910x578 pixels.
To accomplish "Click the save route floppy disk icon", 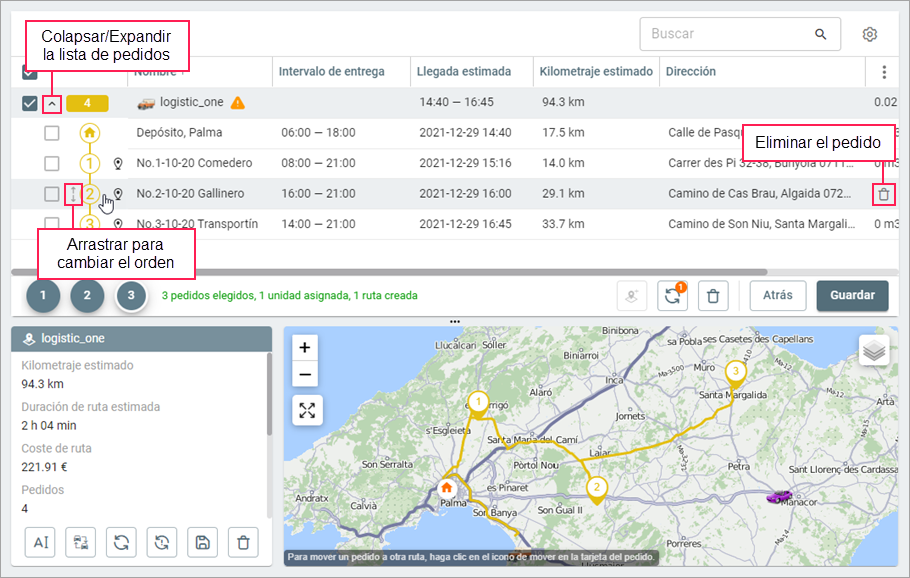I will 203,542.
